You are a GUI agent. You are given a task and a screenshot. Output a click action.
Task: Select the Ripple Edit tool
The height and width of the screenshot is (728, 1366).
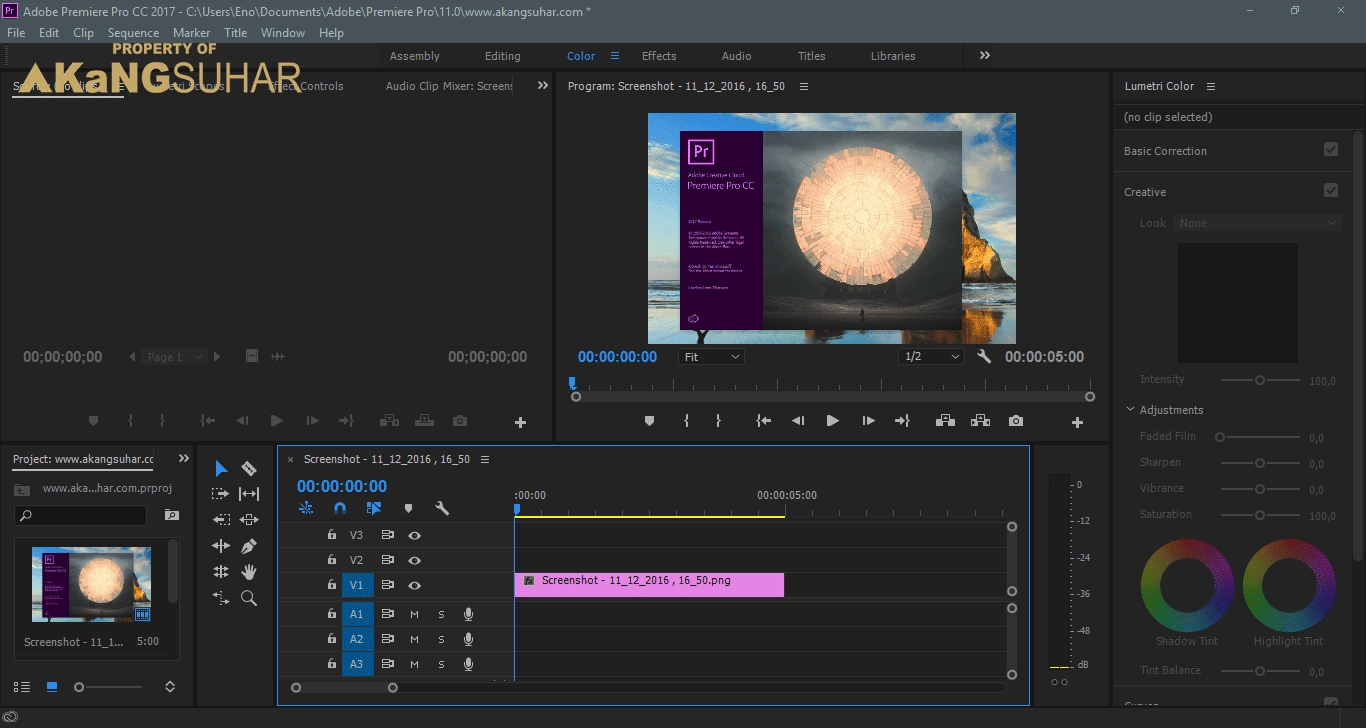(x=249, y=493)
